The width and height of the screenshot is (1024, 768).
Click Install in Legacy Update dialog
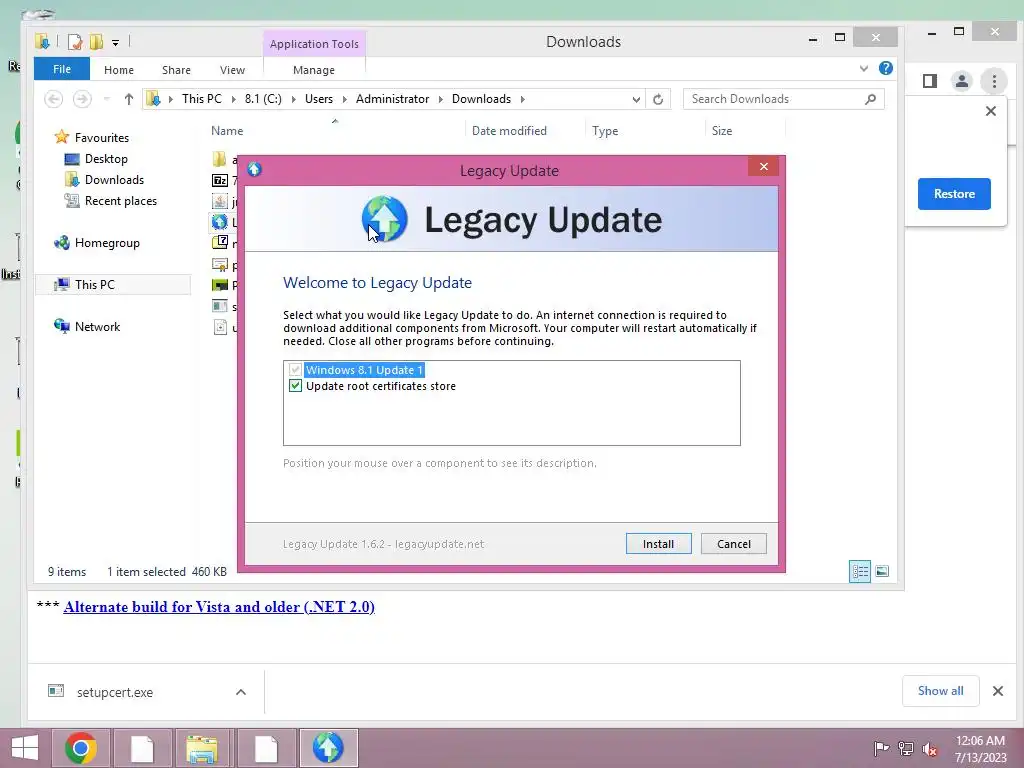tap(658, 543)
